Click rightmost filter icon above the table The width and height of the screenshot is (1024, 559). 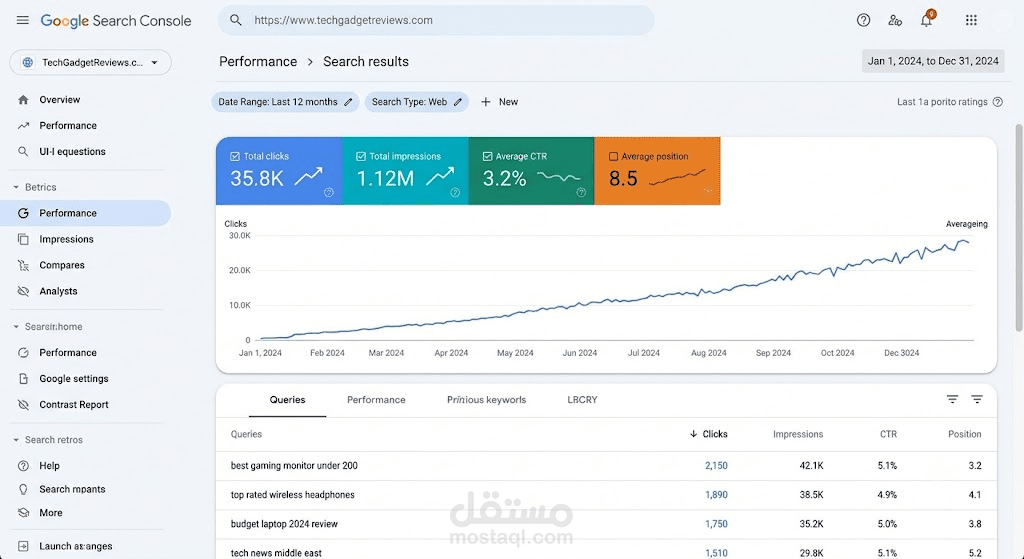(x=977, y=399)
